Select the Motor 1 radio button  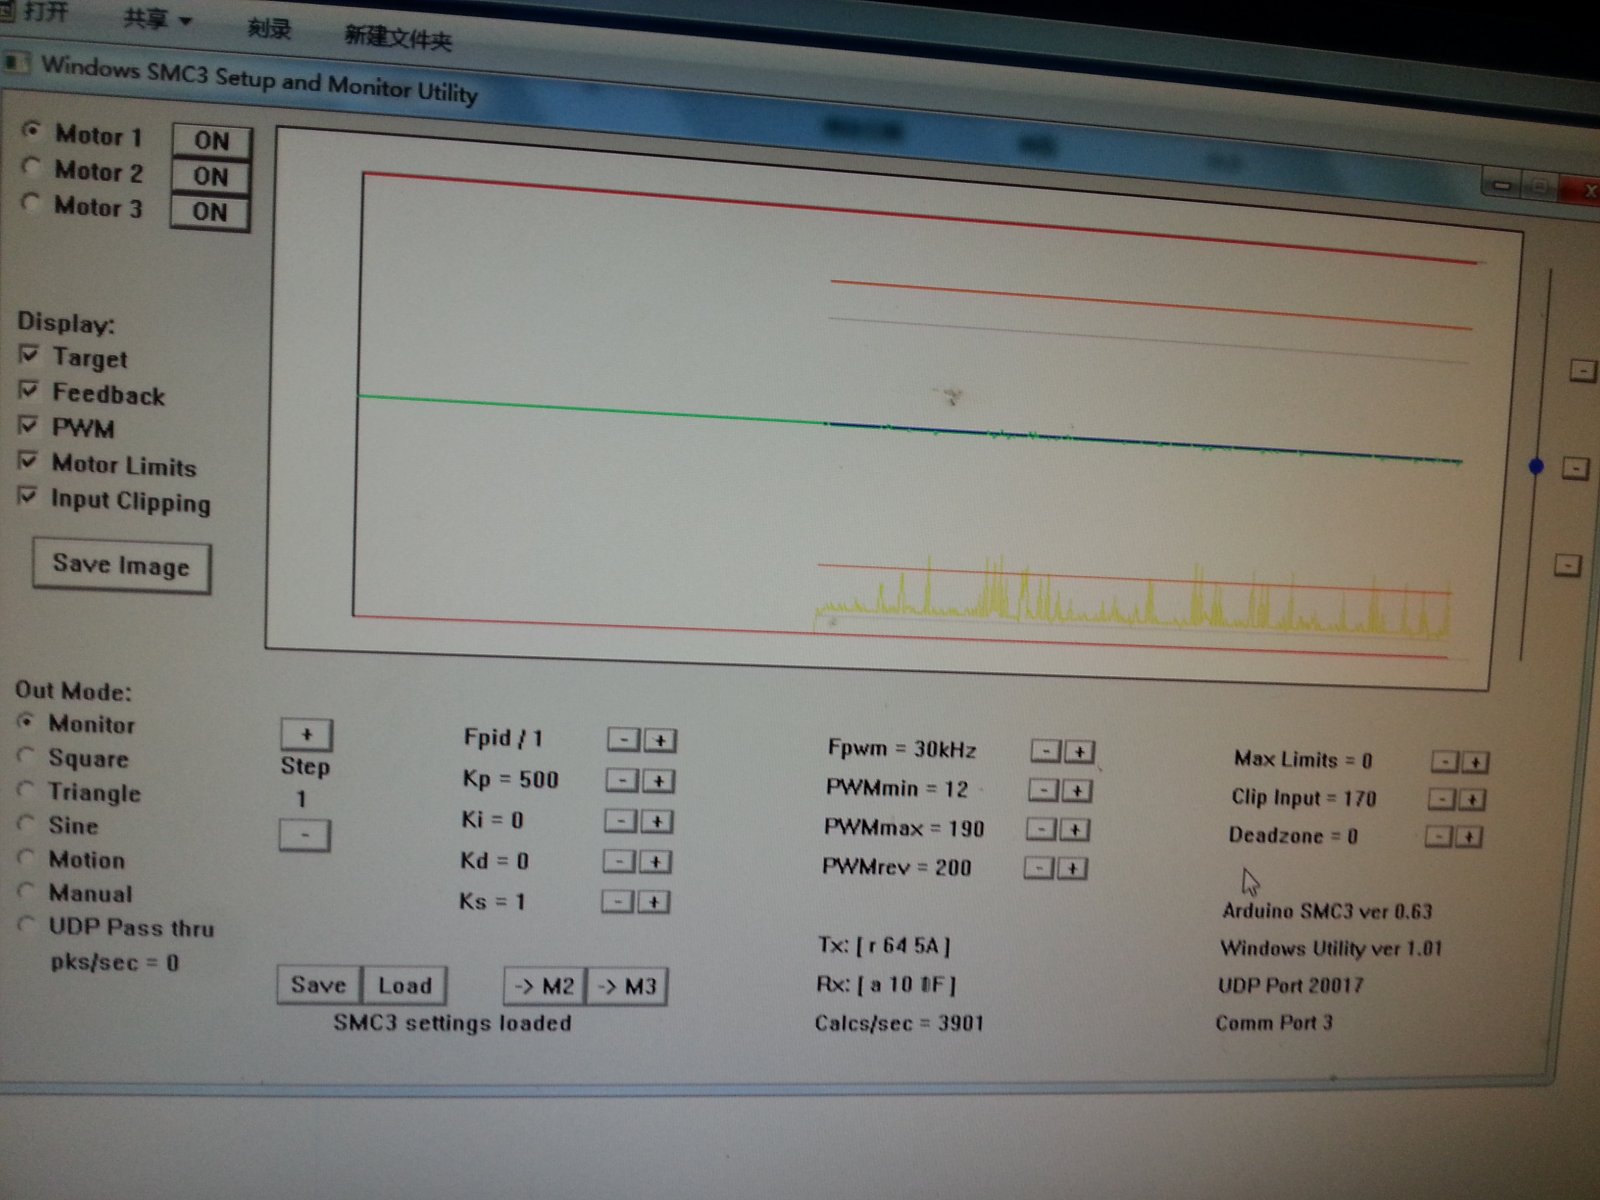coord(32,131)
